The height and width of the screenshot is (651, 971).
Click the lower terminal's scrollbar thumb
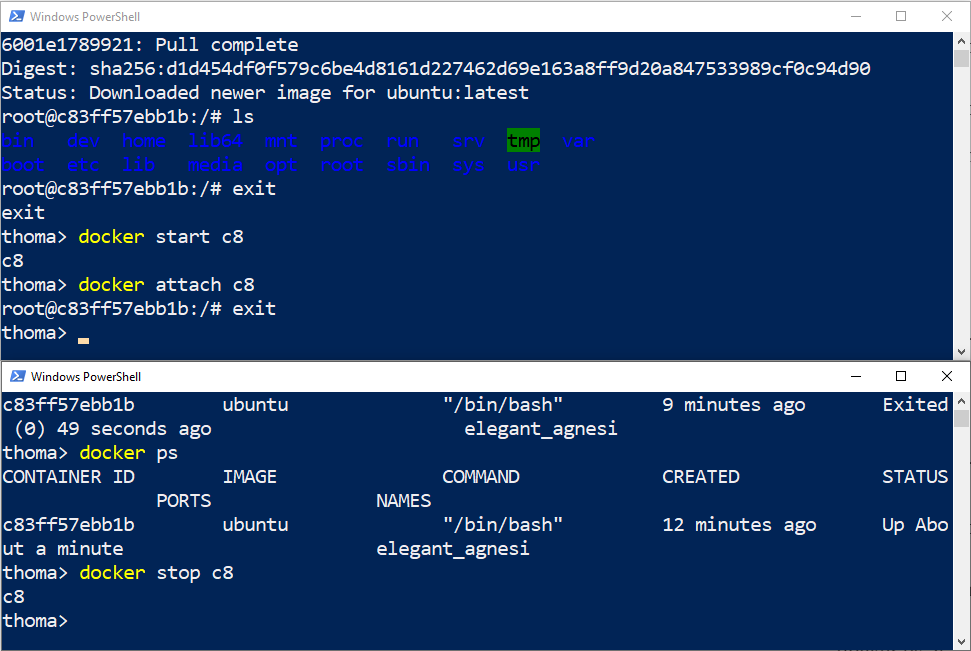(x=962, y=418)
